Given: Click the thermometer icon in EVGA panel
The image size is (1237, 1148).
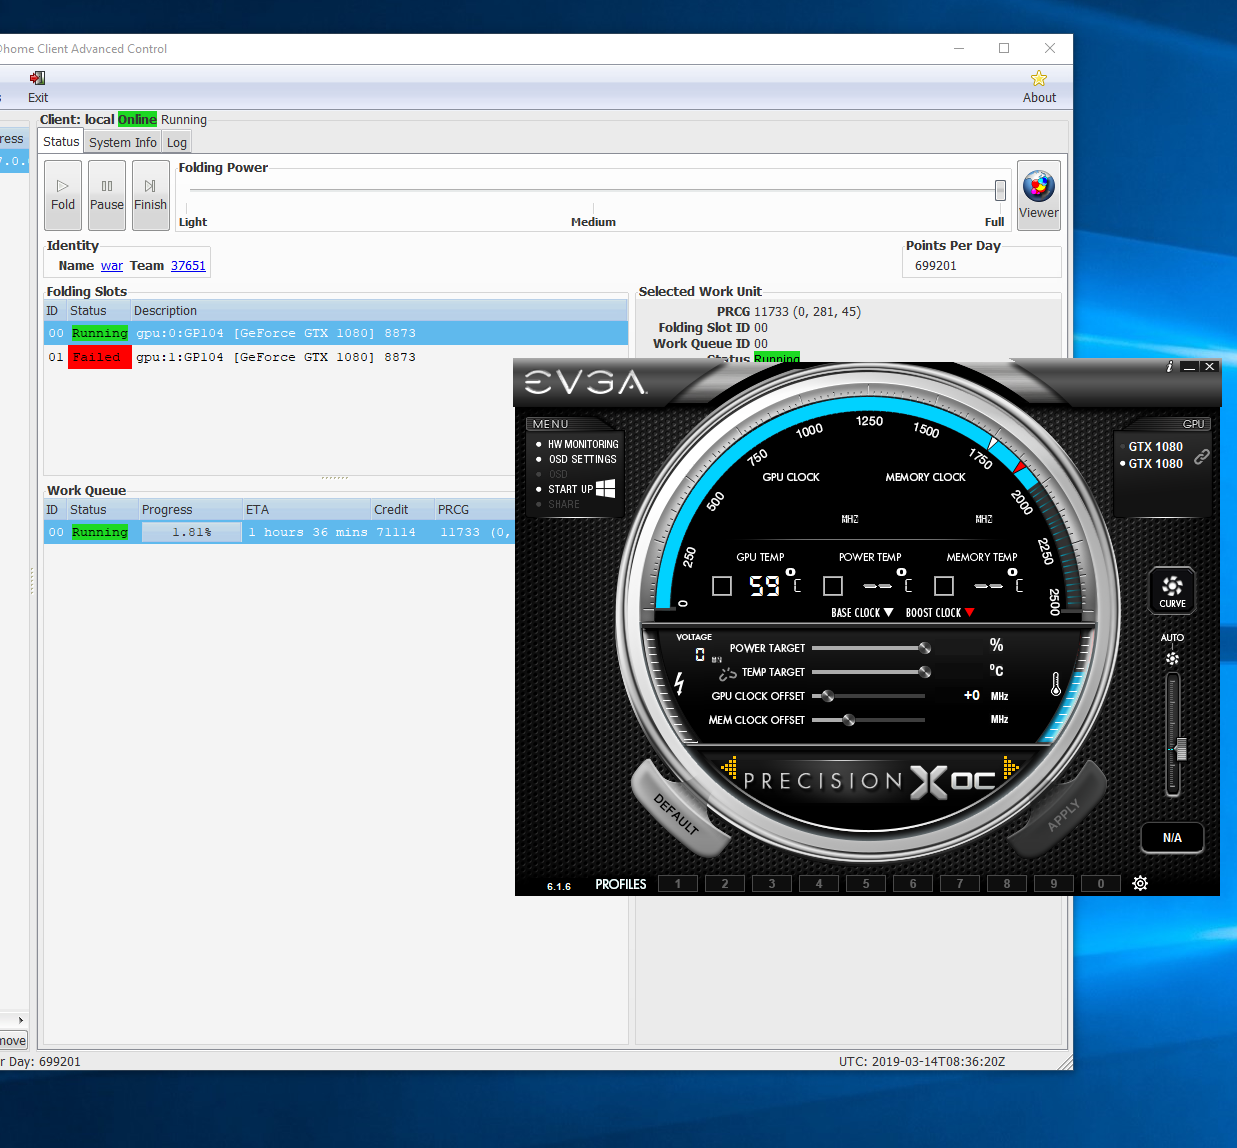Looking at the screenshot, I should [x=1055, y=684].
